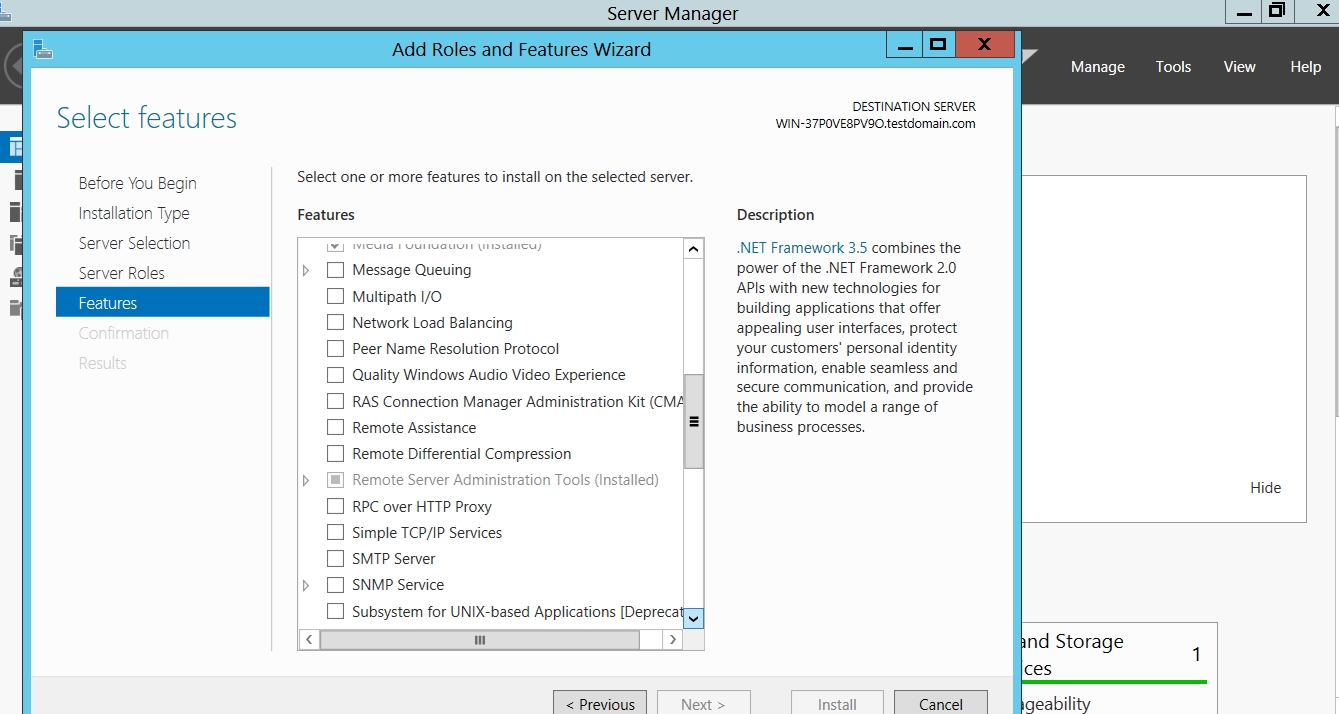
Task: Expand Remote Server Administration Tools tree
Action: tap(306, 480)
